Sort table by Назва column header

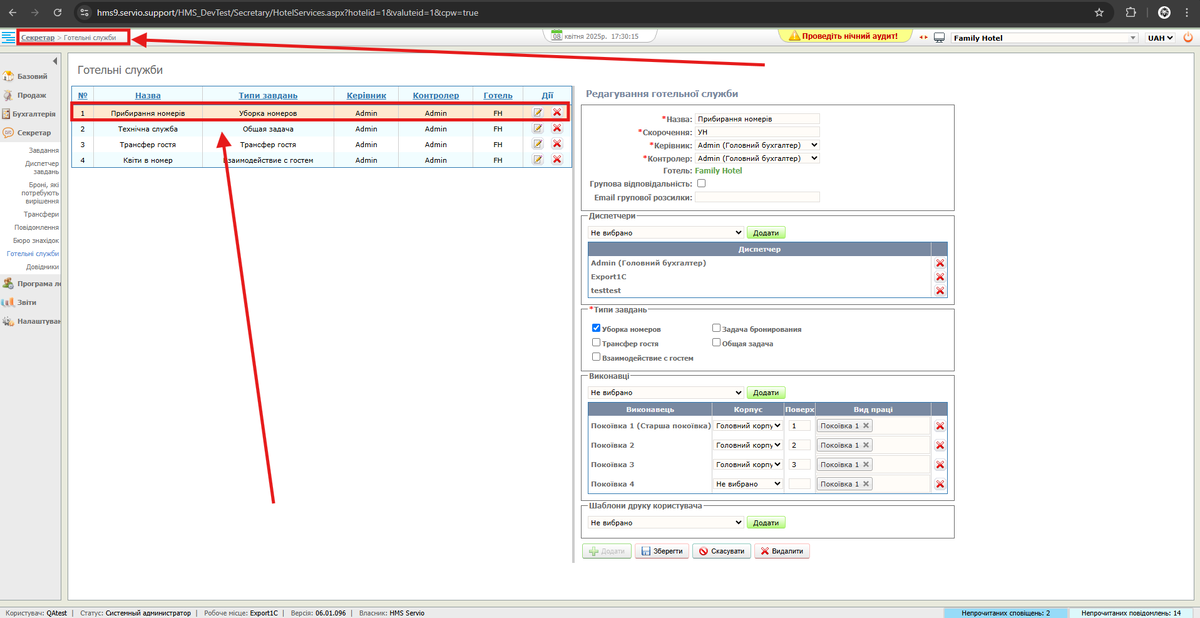[147, 96]
